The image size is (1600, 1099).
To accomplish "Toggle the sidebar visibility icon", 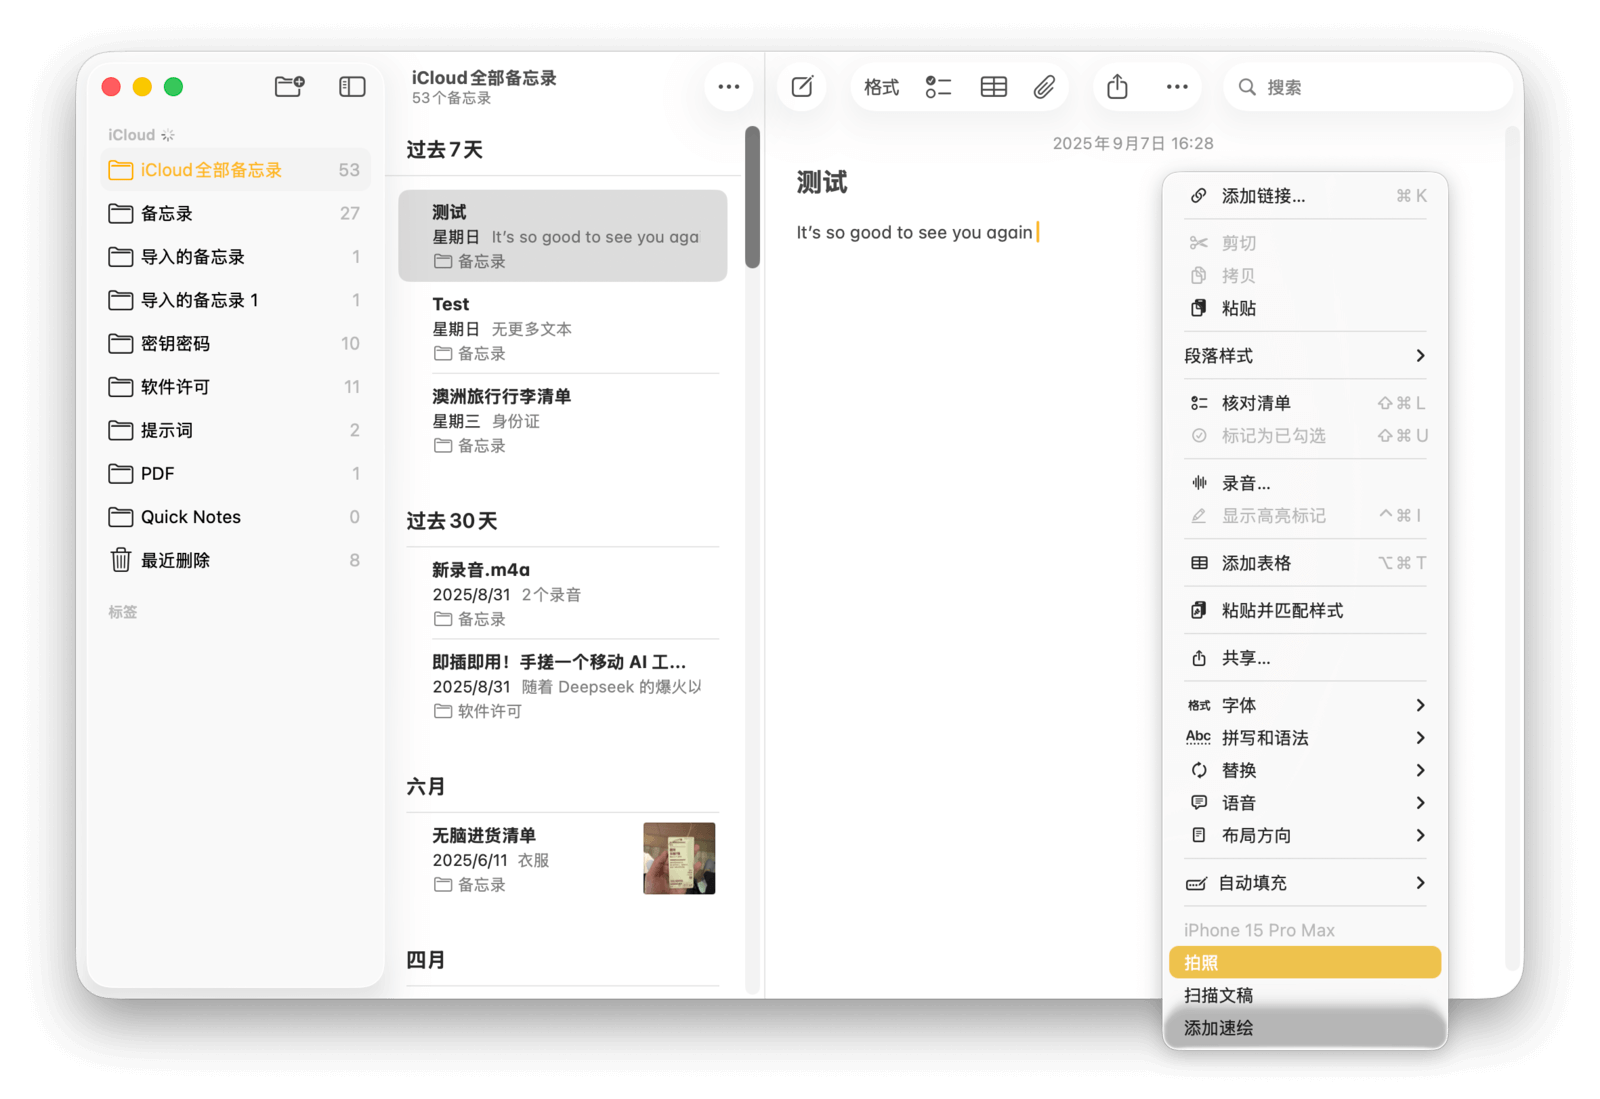I will click(x=352, y=87).
